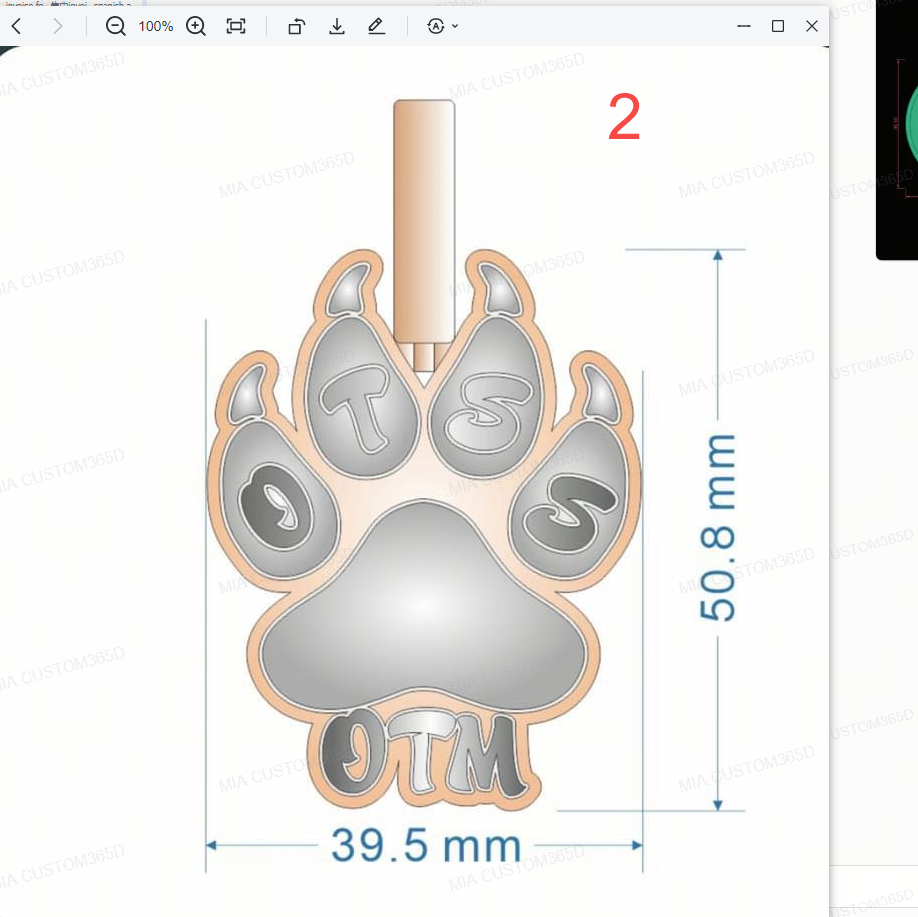This screenshot has width=918, height=917.
Task: Minimize the image viewer window
Action: click(x=744, y=26)
